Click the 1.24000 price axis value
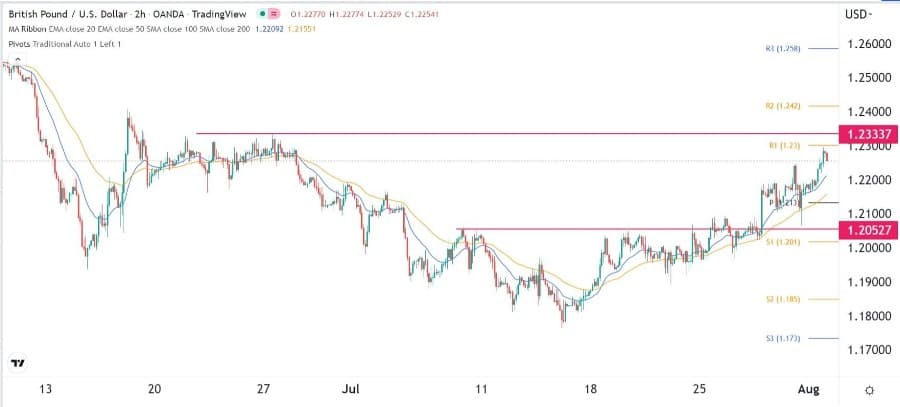This screenshot has width=900, height=407. point(868,111)
